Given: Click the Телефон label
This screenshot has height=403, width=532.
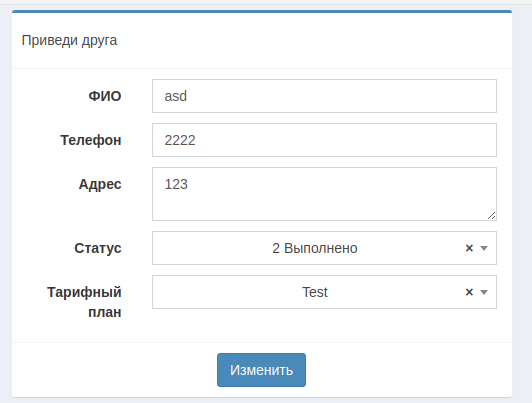Looking at the screenshot, I should pyautogui.click(x=91, y=140).
